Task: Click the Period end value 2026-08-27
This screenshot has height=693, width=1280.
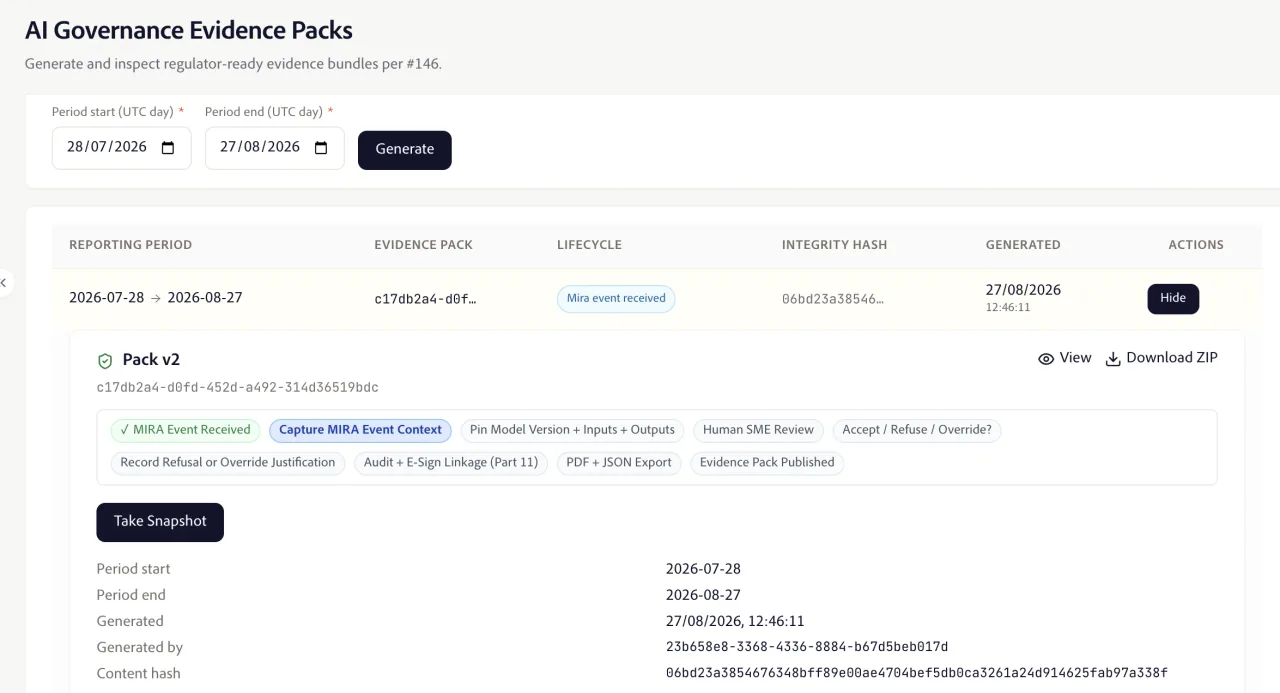Action: 703,595
